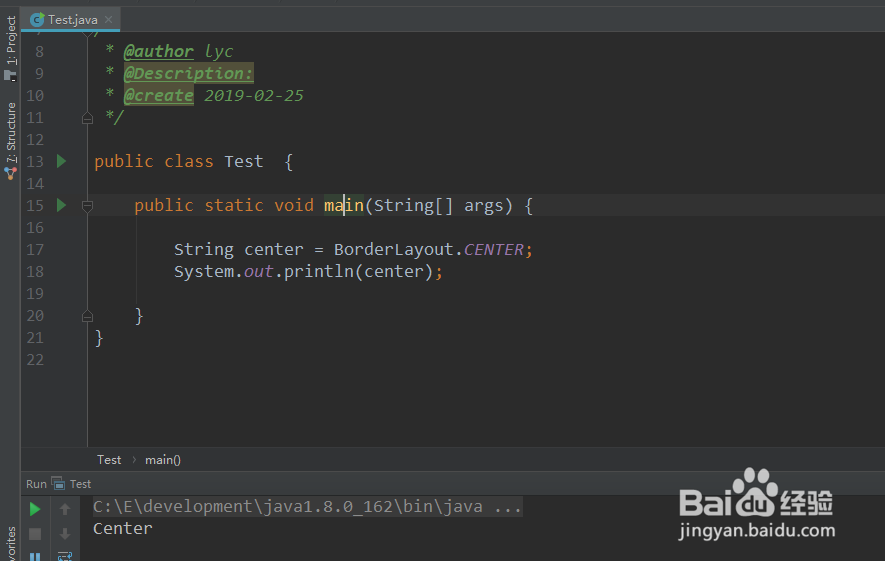Toggle soft-wrap icon in Run console toolbar
This screenshot has width=885, height=561.
[x=65, y=556]
